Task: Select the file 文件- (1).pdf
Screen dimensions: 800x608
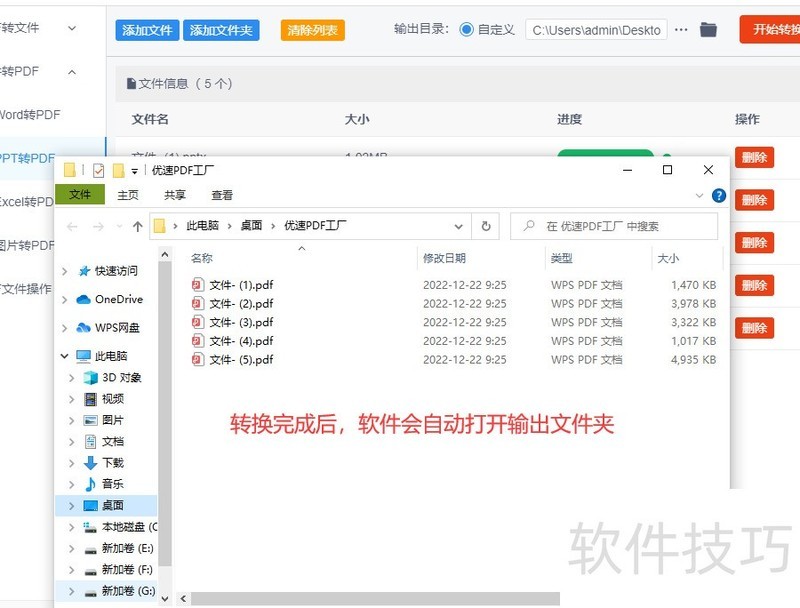Action: coord(241,285)
